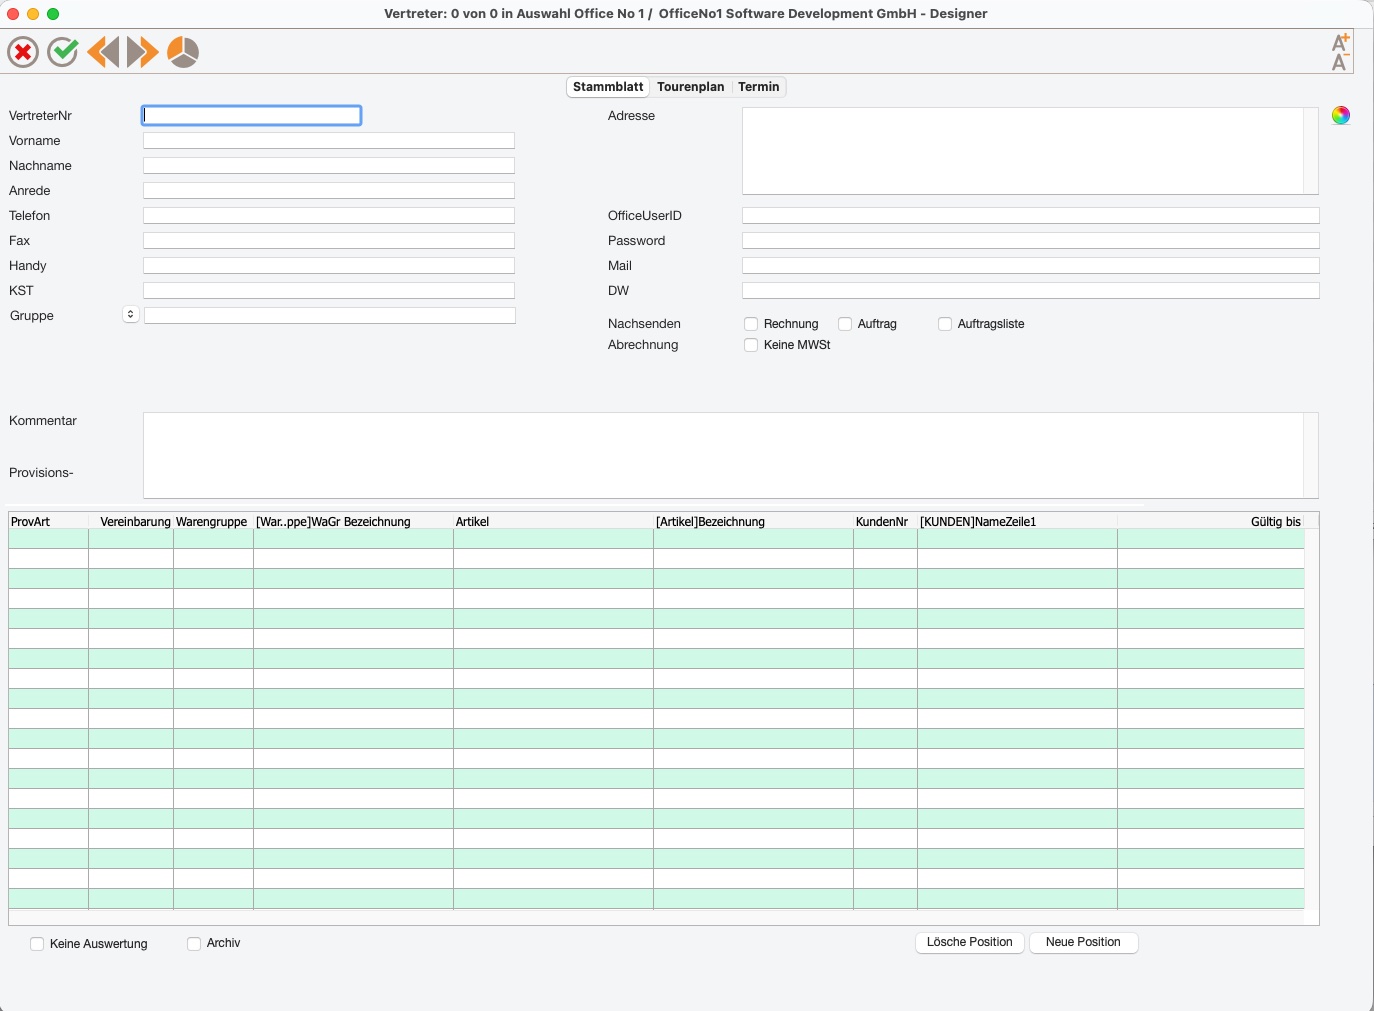This screenshot has height=1011, width=1374.
Task: Click the Adresse area vertical scrollbar
Action: pos(1311,151)
